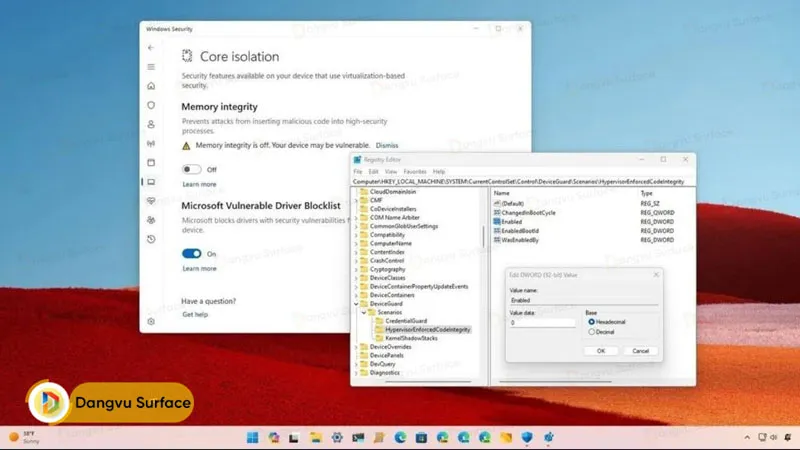Viewport: 800px width, 450px height.
Task: Open the Help menu in Registry Editor
Action: click(439, 171)
